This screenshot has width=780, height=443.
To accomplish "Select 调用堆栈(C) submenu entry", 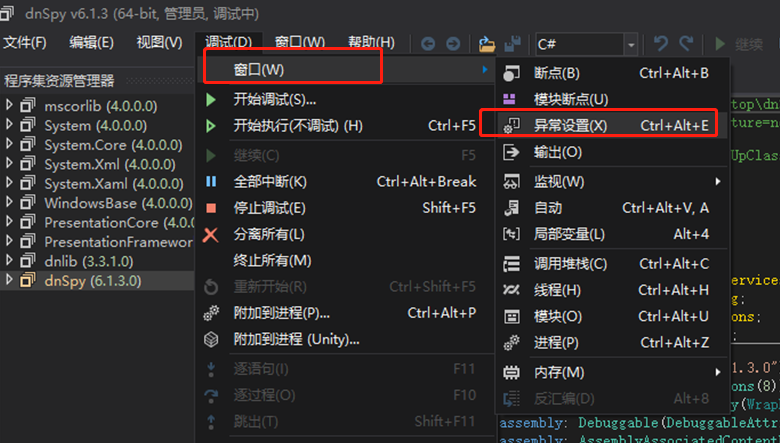I will (612, 264).
